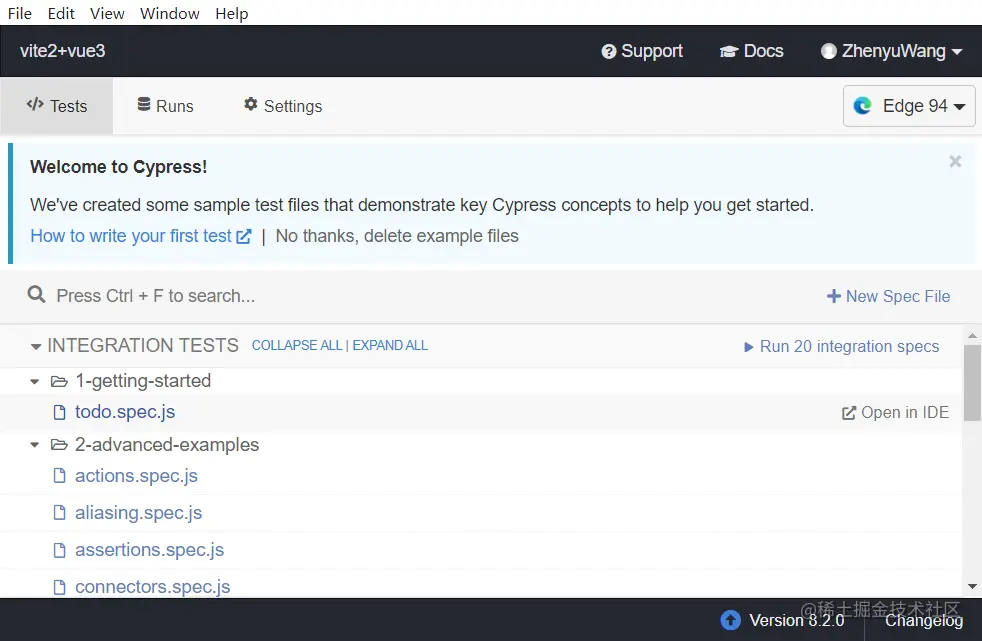Click No thanks, delete example files
This screenshot has height=641, width=982.
coord(397,236)
